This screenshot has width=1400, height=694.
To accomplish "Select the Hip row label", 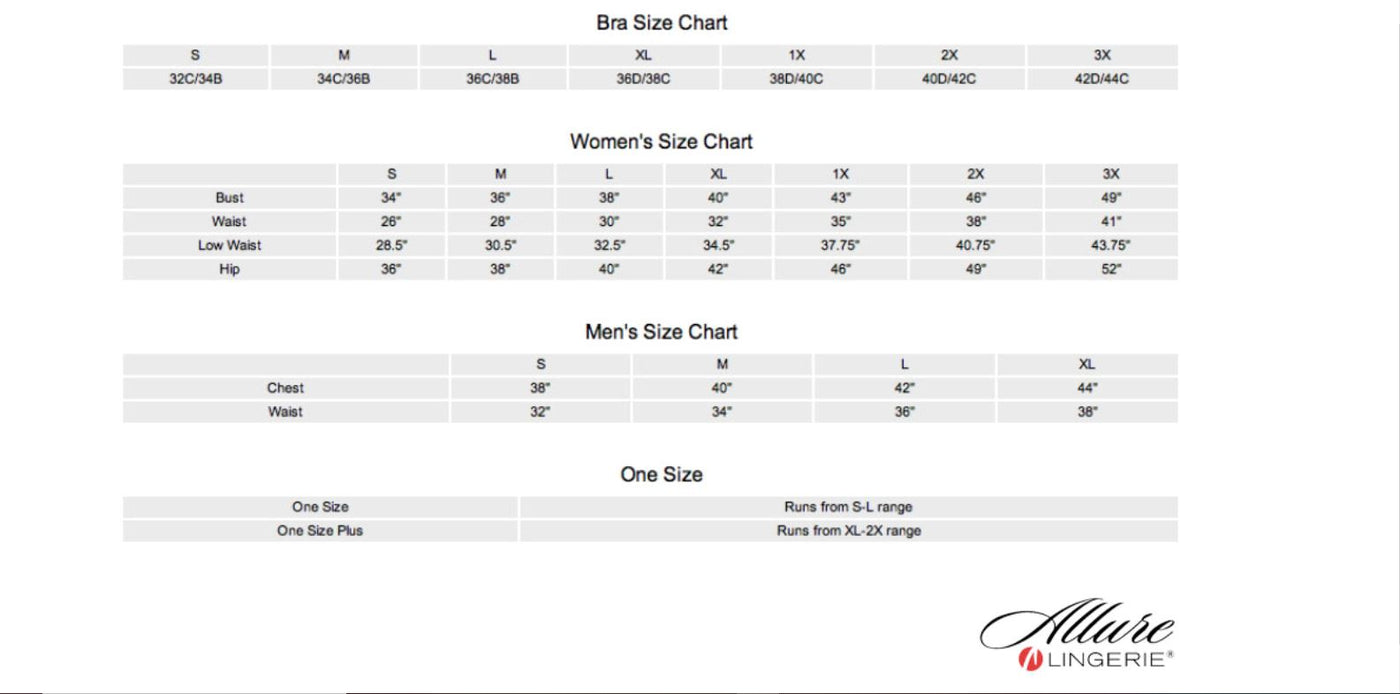I will coord(229,269).
